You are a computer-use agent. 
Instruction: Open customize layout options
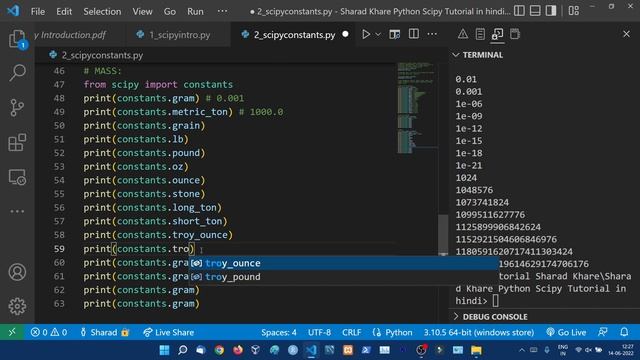pyautogui.click(x=573, y=11)
